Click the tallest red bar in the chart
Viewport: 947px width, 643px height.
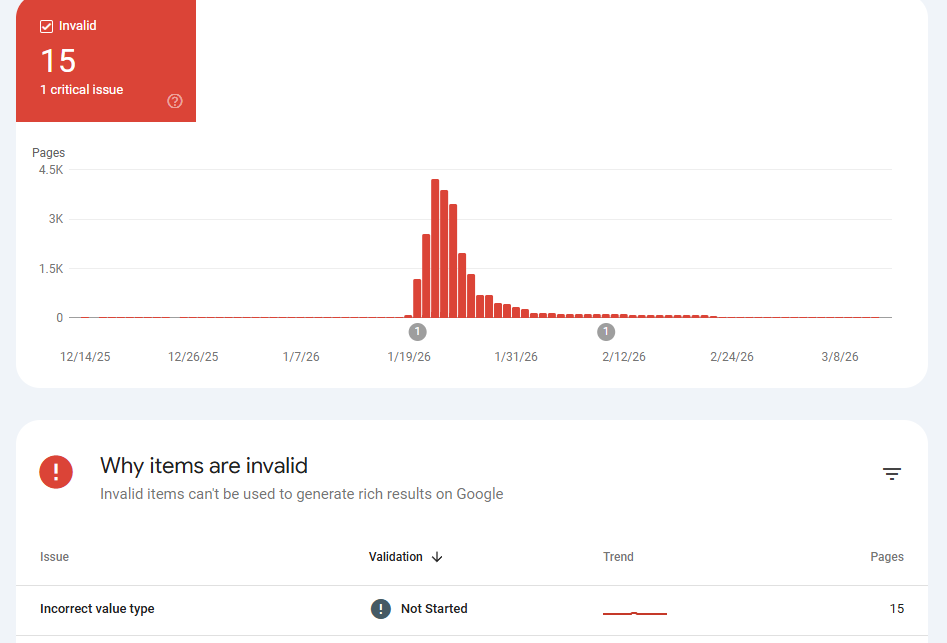pos(436,250)
